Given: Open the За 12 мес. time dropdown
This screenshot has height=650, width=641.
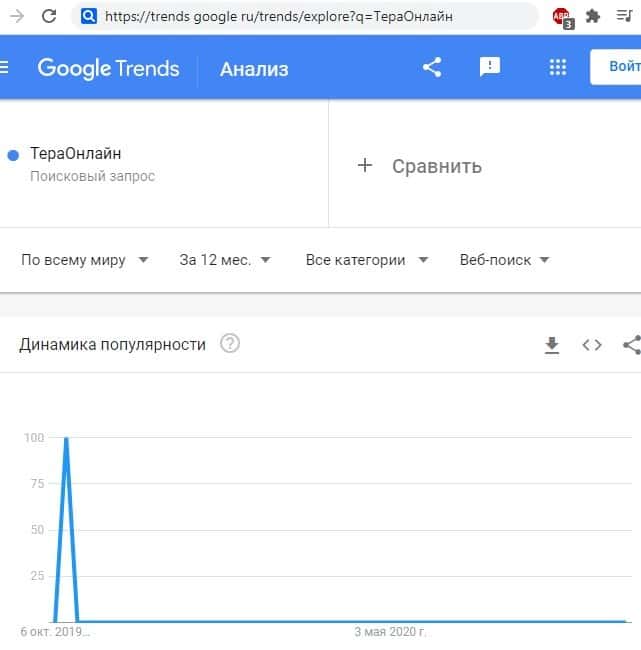Looking at the screenshot, I should click(x=225, y=260).
